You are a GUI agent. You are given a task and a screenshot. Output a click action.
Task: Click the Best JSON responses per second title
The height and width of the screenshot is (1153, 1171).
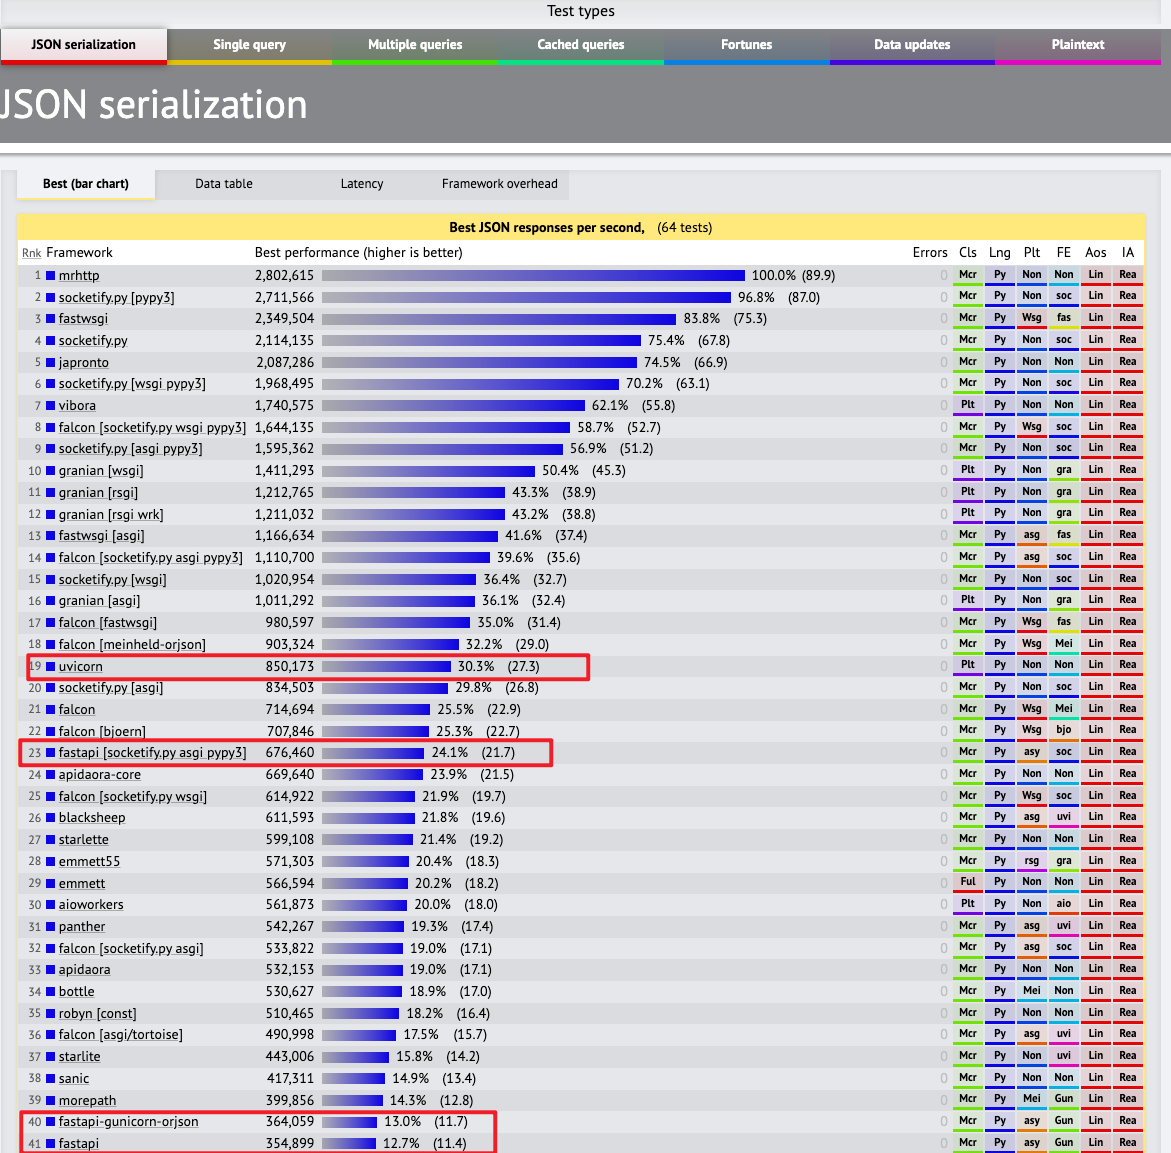[x=547, y=228]
